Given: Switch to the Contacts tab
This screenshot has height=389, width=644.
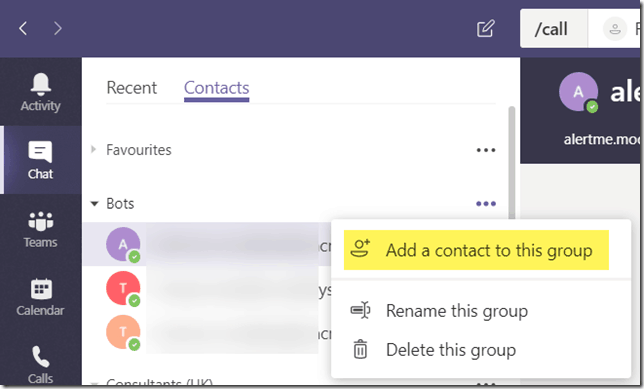Looking at the screenshot, I should tap(216, 88).
